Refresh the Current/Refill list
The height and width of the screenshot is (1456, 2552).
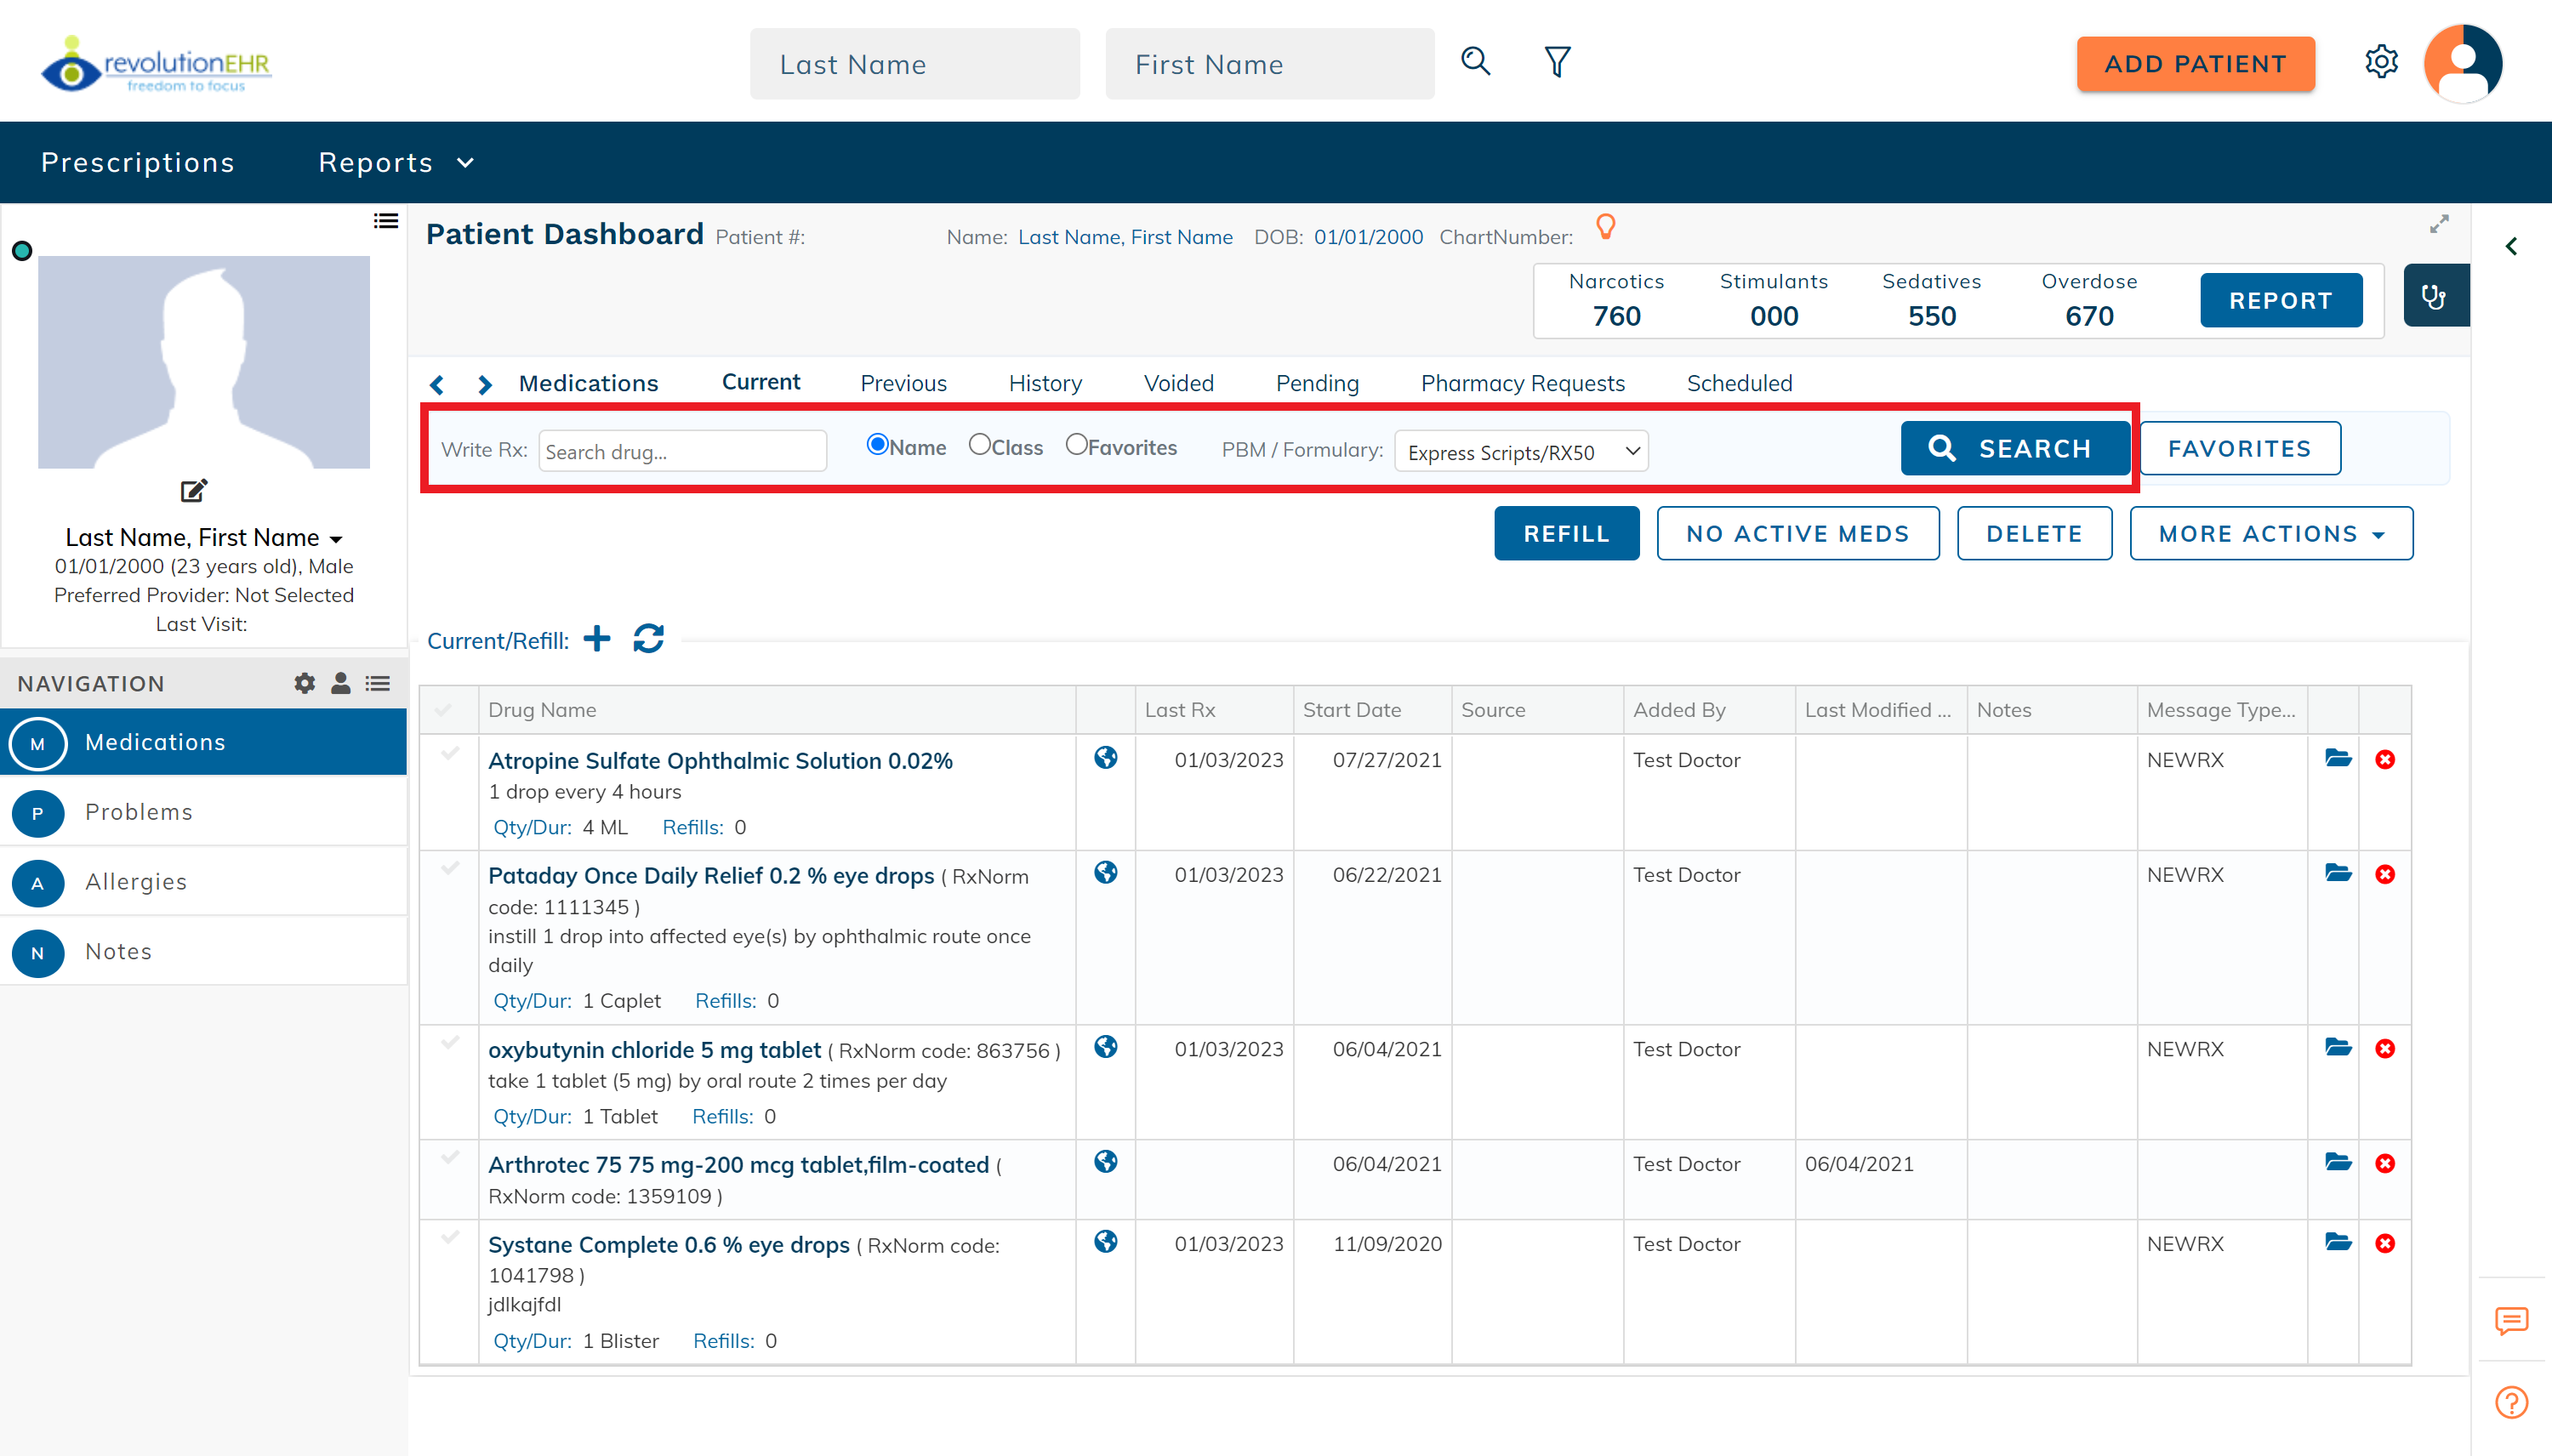648,639
